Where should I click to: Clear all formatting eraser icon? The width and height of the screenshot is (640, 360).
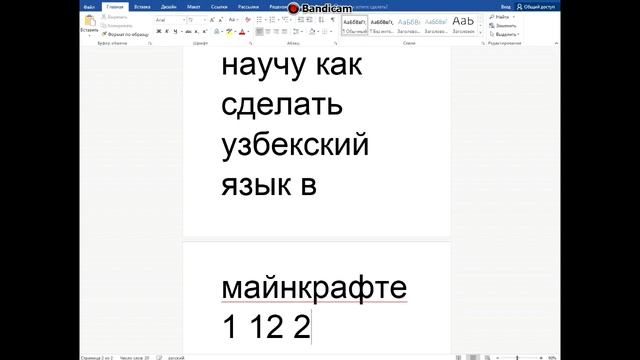[248, 20]
